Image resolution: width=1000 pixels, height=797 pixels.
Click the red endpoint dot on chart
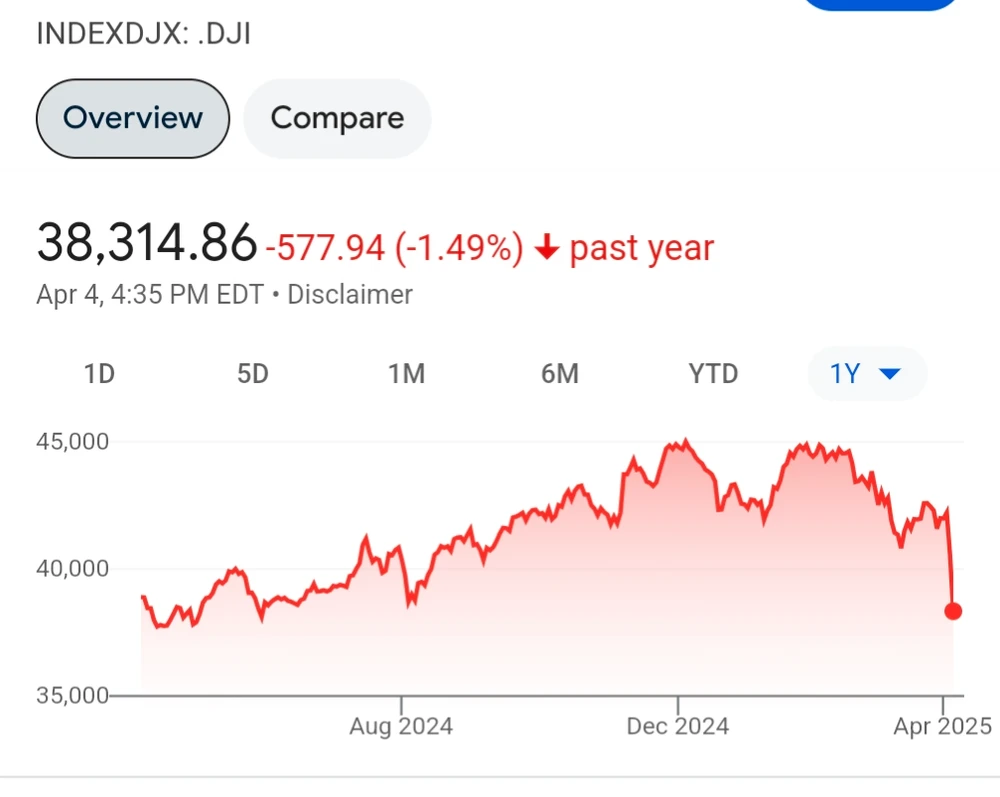pos(953,611)
